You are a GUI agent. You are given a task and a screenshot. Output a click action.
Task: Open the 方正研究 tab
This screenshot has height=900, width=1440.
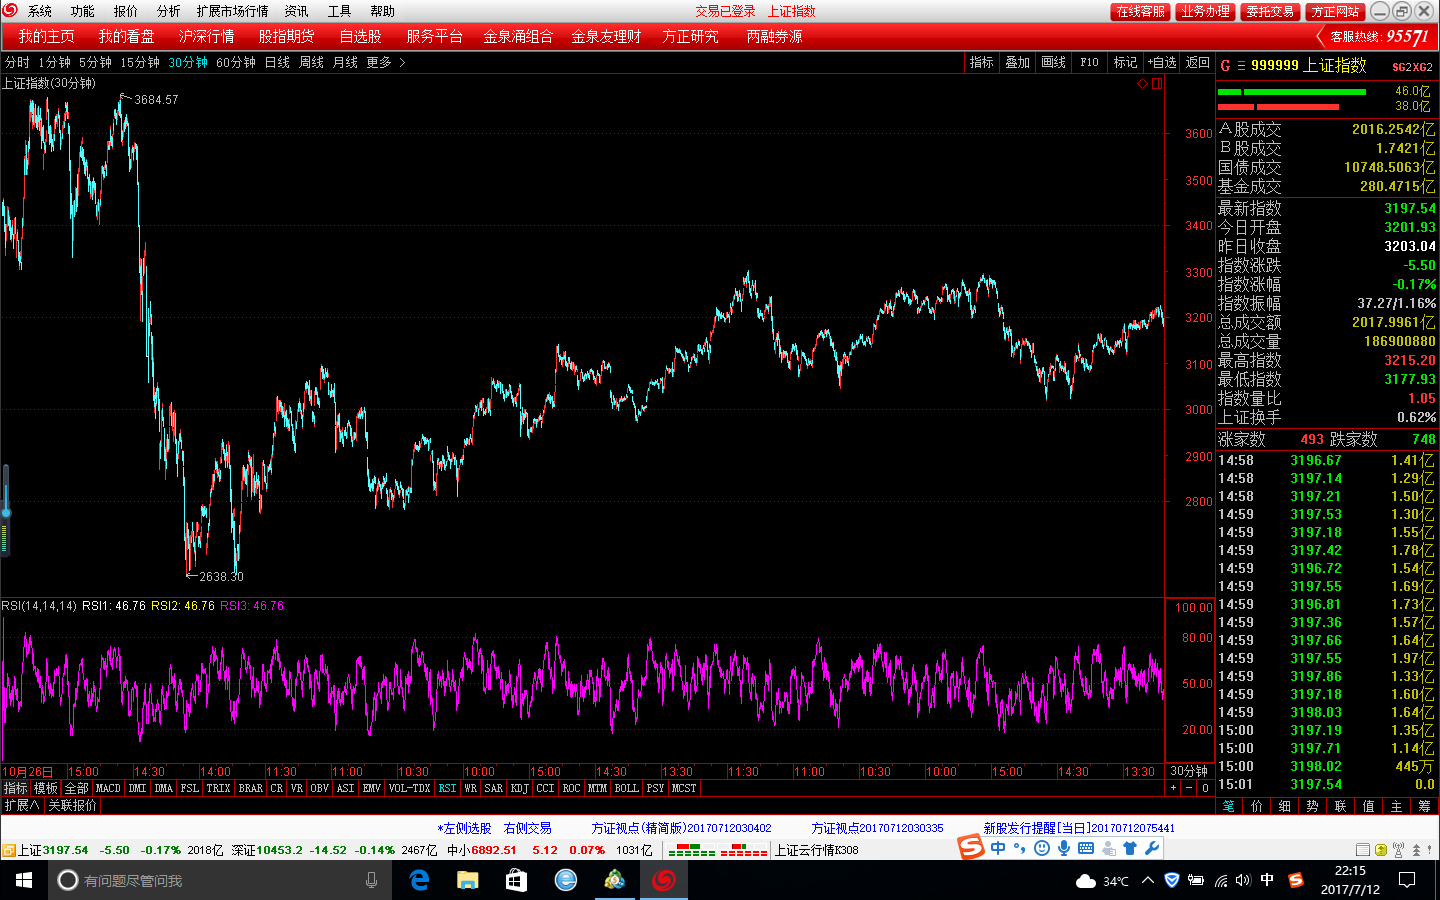(x=690, y=36)
